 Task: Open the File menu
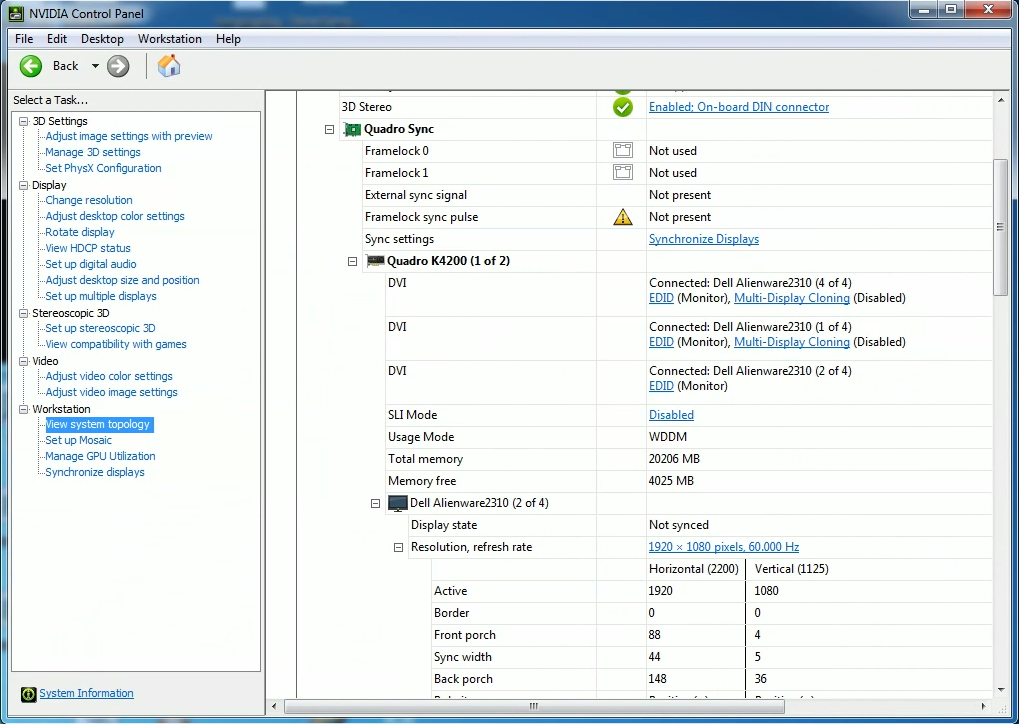tap(24, 39)
